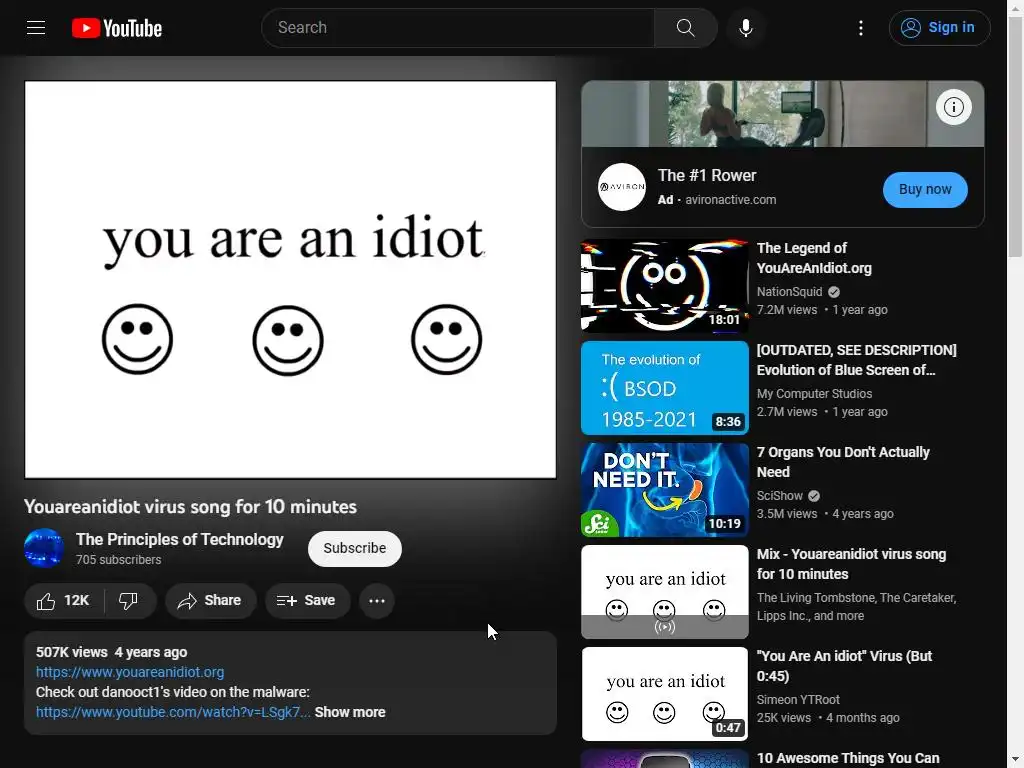
Task: Open ad info icon on Rower ad
Action: pos(953,107)
